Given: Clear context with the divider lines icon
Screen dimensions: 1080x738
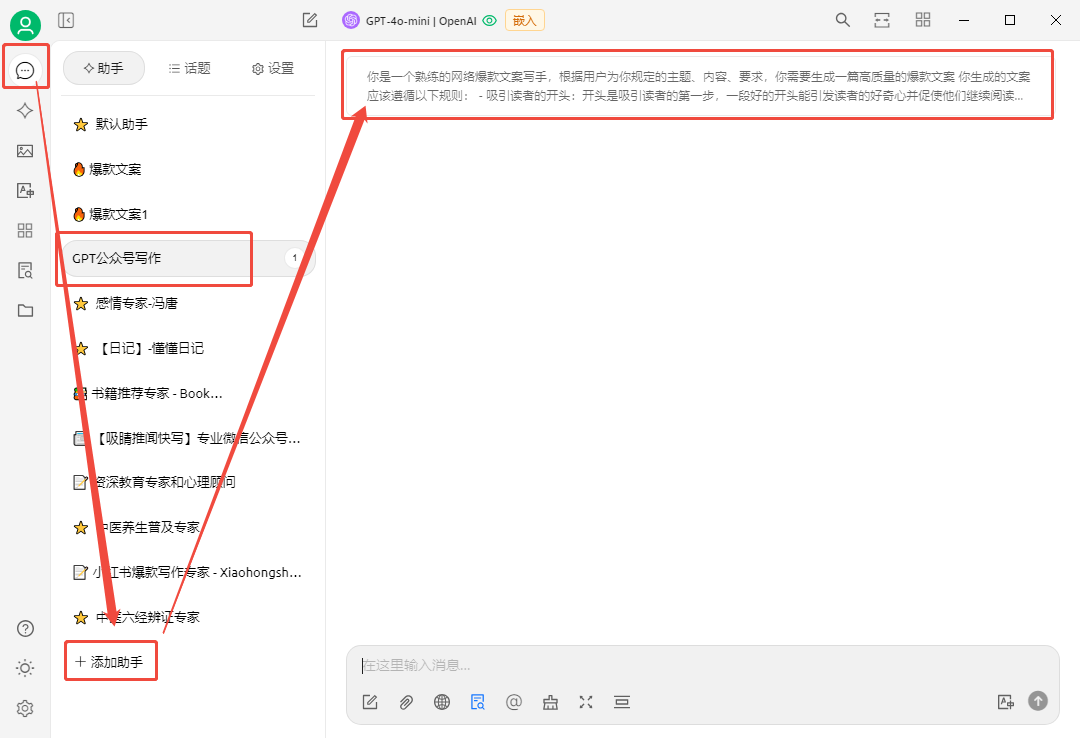Looking at the screenshot, I should pyautogui.click(x=622, y=702).
